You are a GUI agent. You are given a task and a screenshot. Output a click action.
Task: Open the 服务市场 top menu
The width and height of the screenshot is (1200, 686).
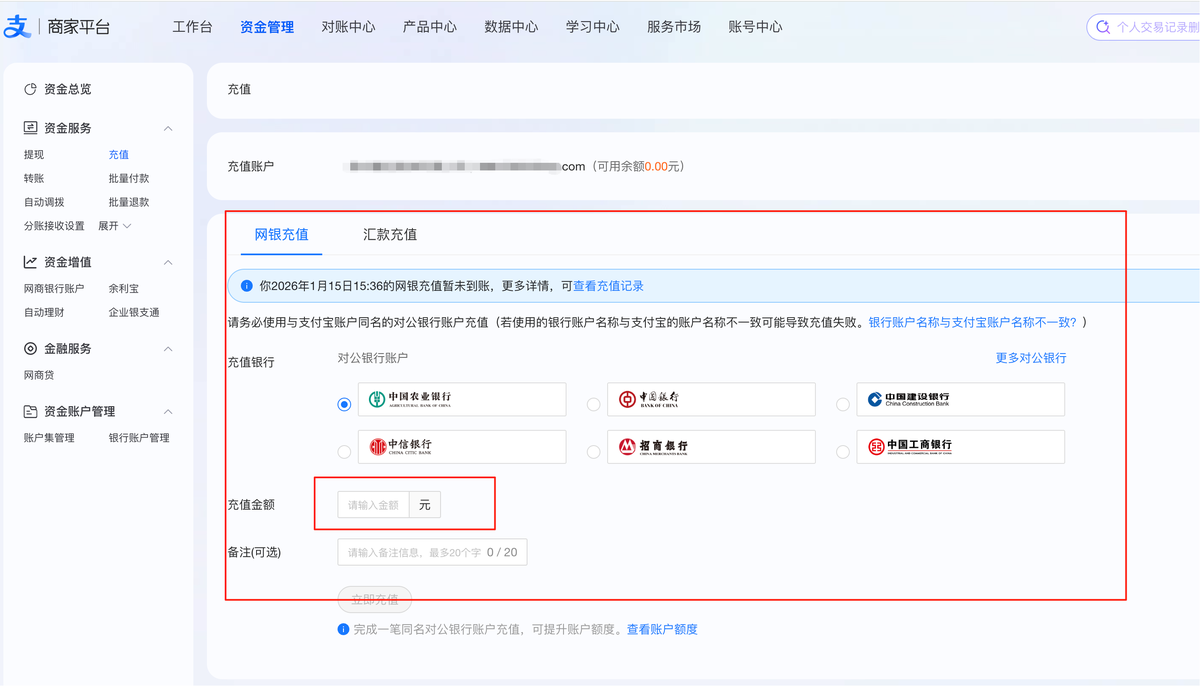[674, 27]
